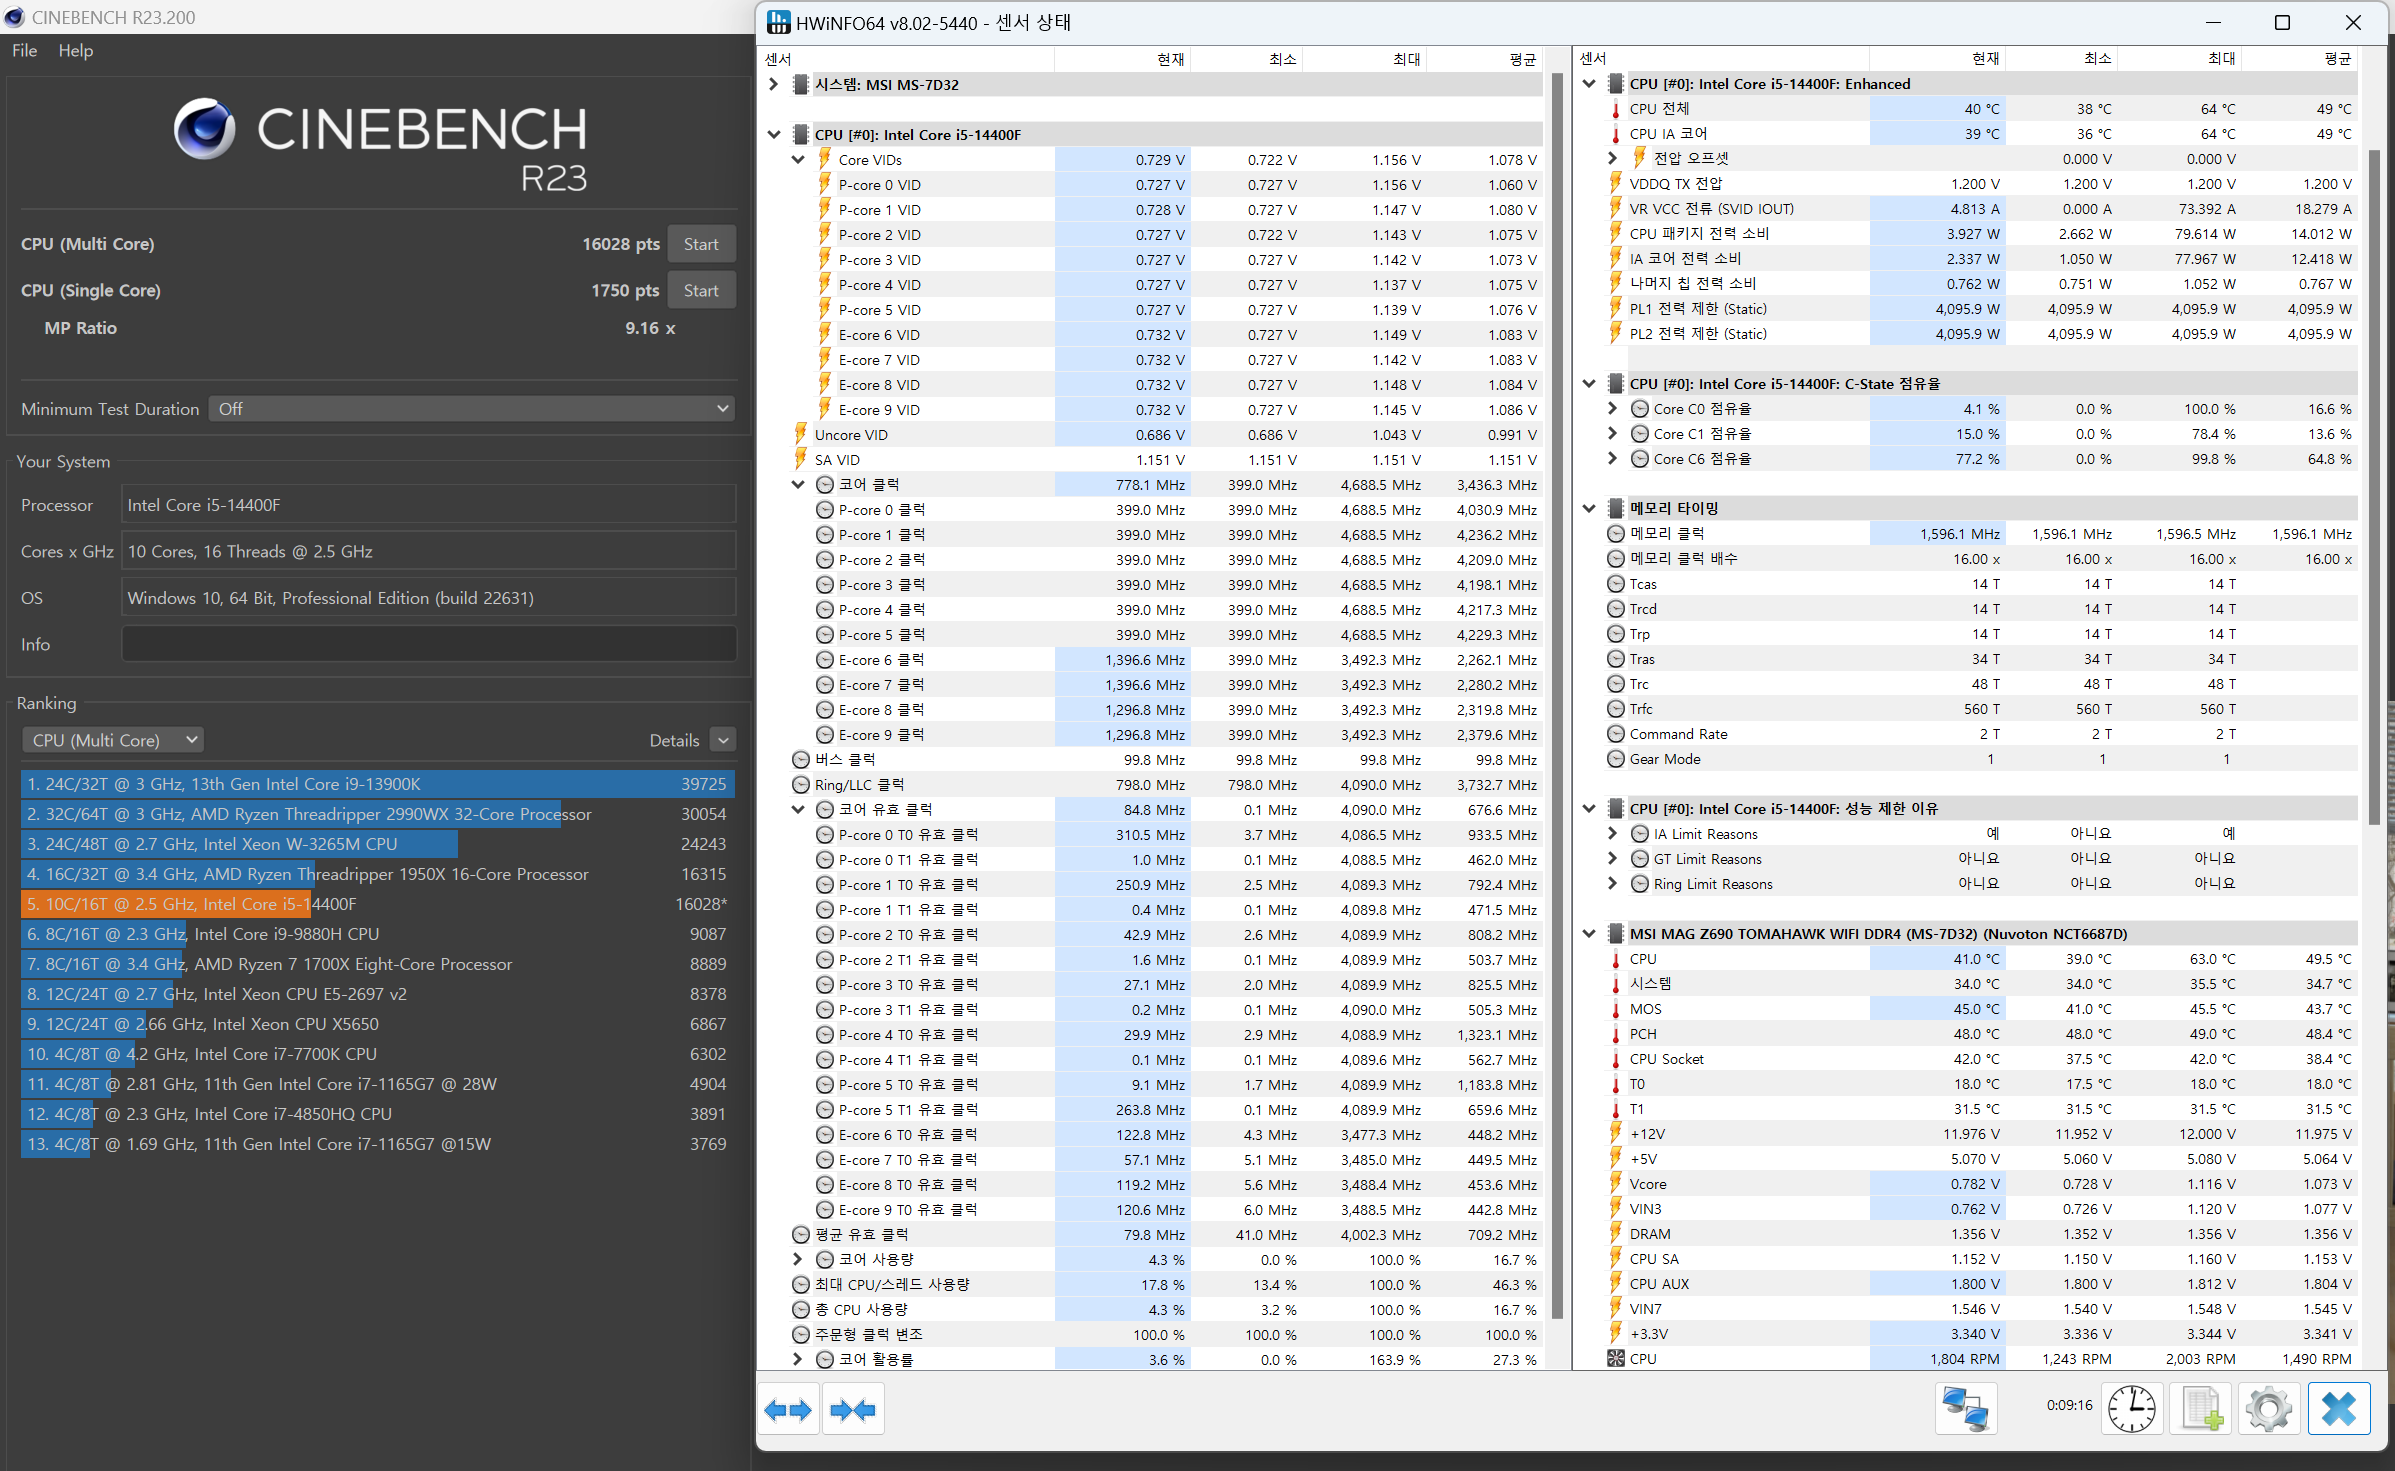Click the Cinebench sphere logo
The width and height of the screenshot is (2395, 1471).
[x=205, y=130]
